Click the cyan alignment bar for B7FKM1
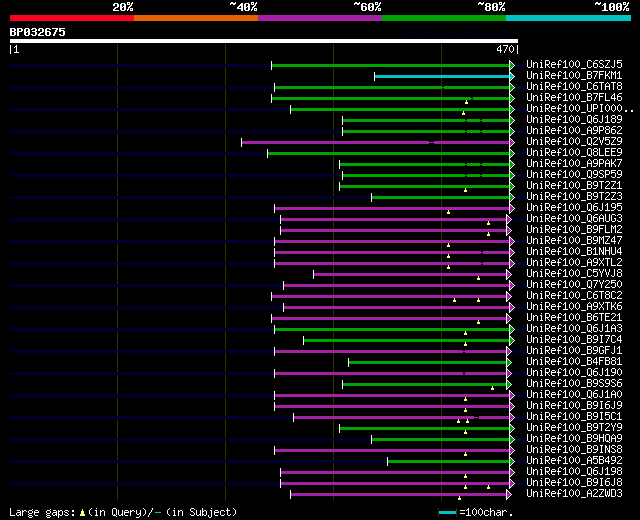The image size is (640, 520). pyautogui.click(x=442, y=76)
